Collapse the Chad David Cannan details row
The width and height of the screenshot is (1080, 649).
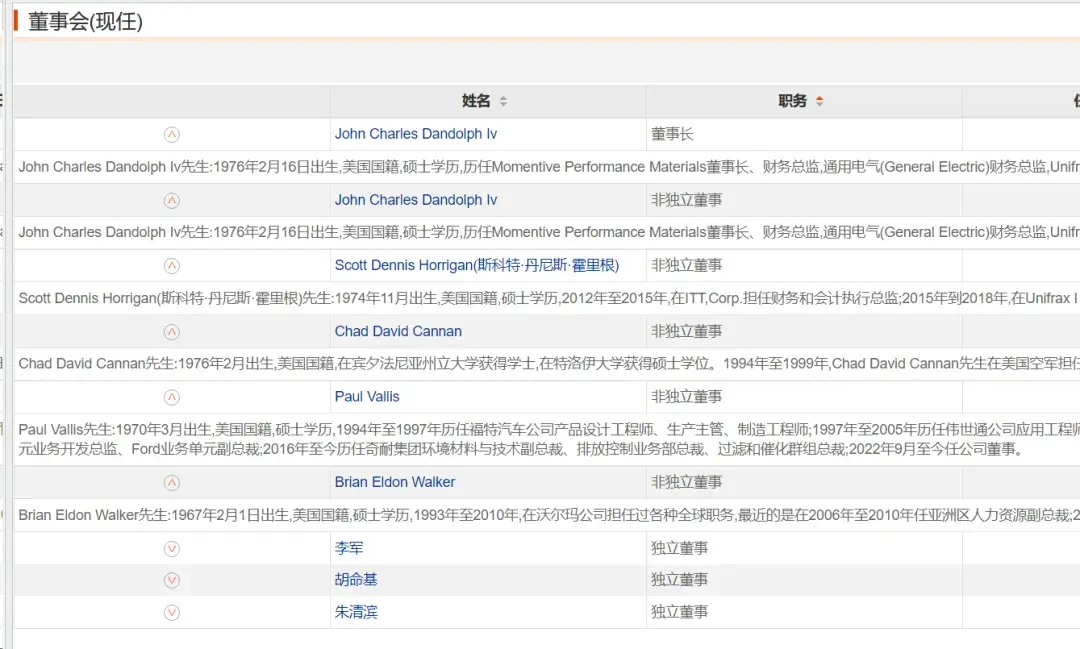click(x=172, y=332)
